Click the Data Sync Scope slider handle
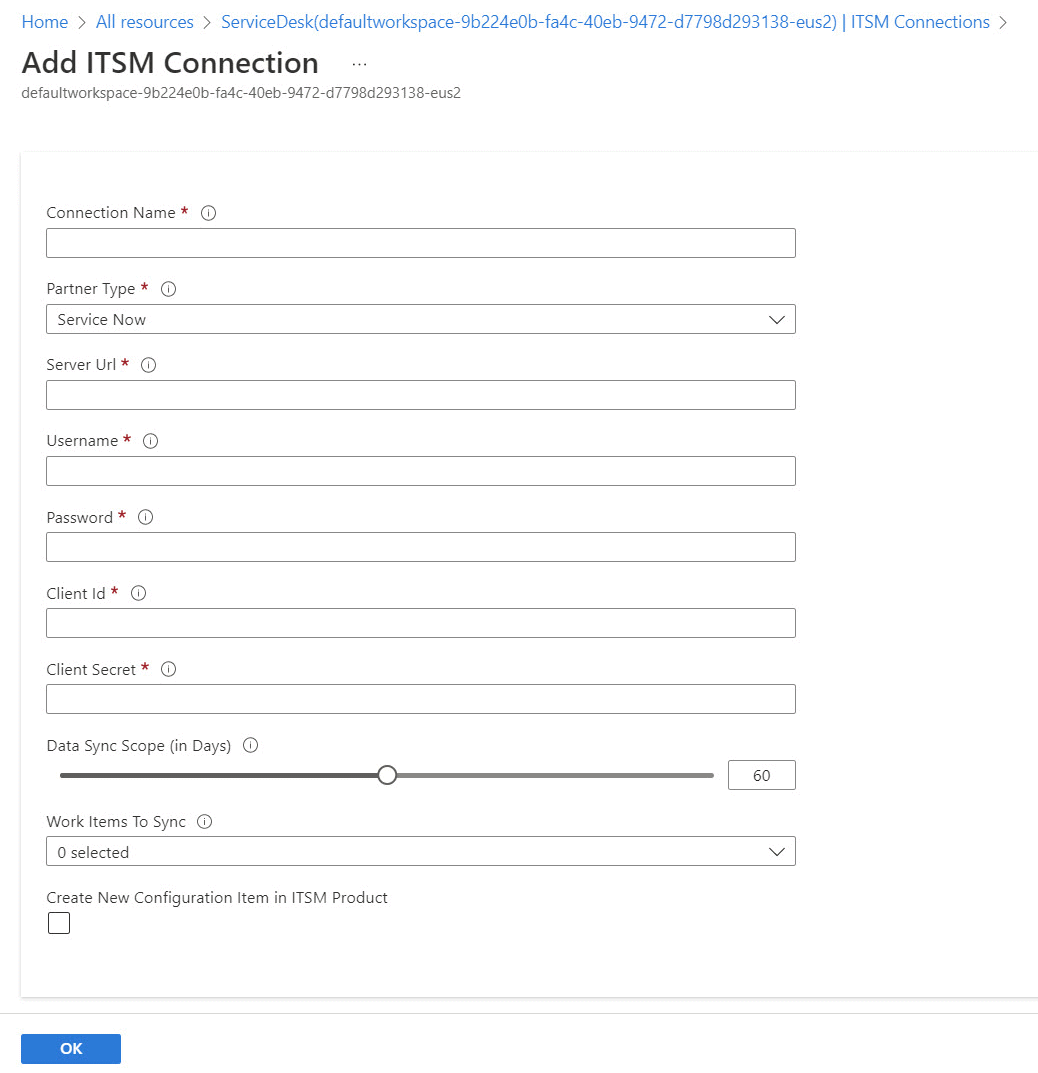The width and height of the screenshot is (1038, 1073). (387, 775)
